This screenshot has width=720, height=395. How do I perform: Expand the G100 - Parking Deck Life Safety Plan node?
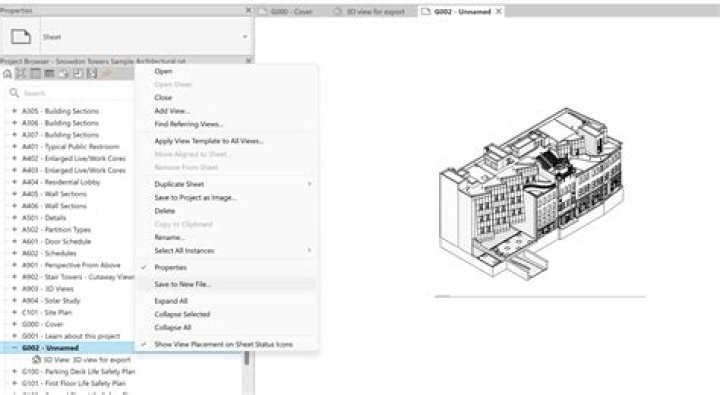coord(14,371)
